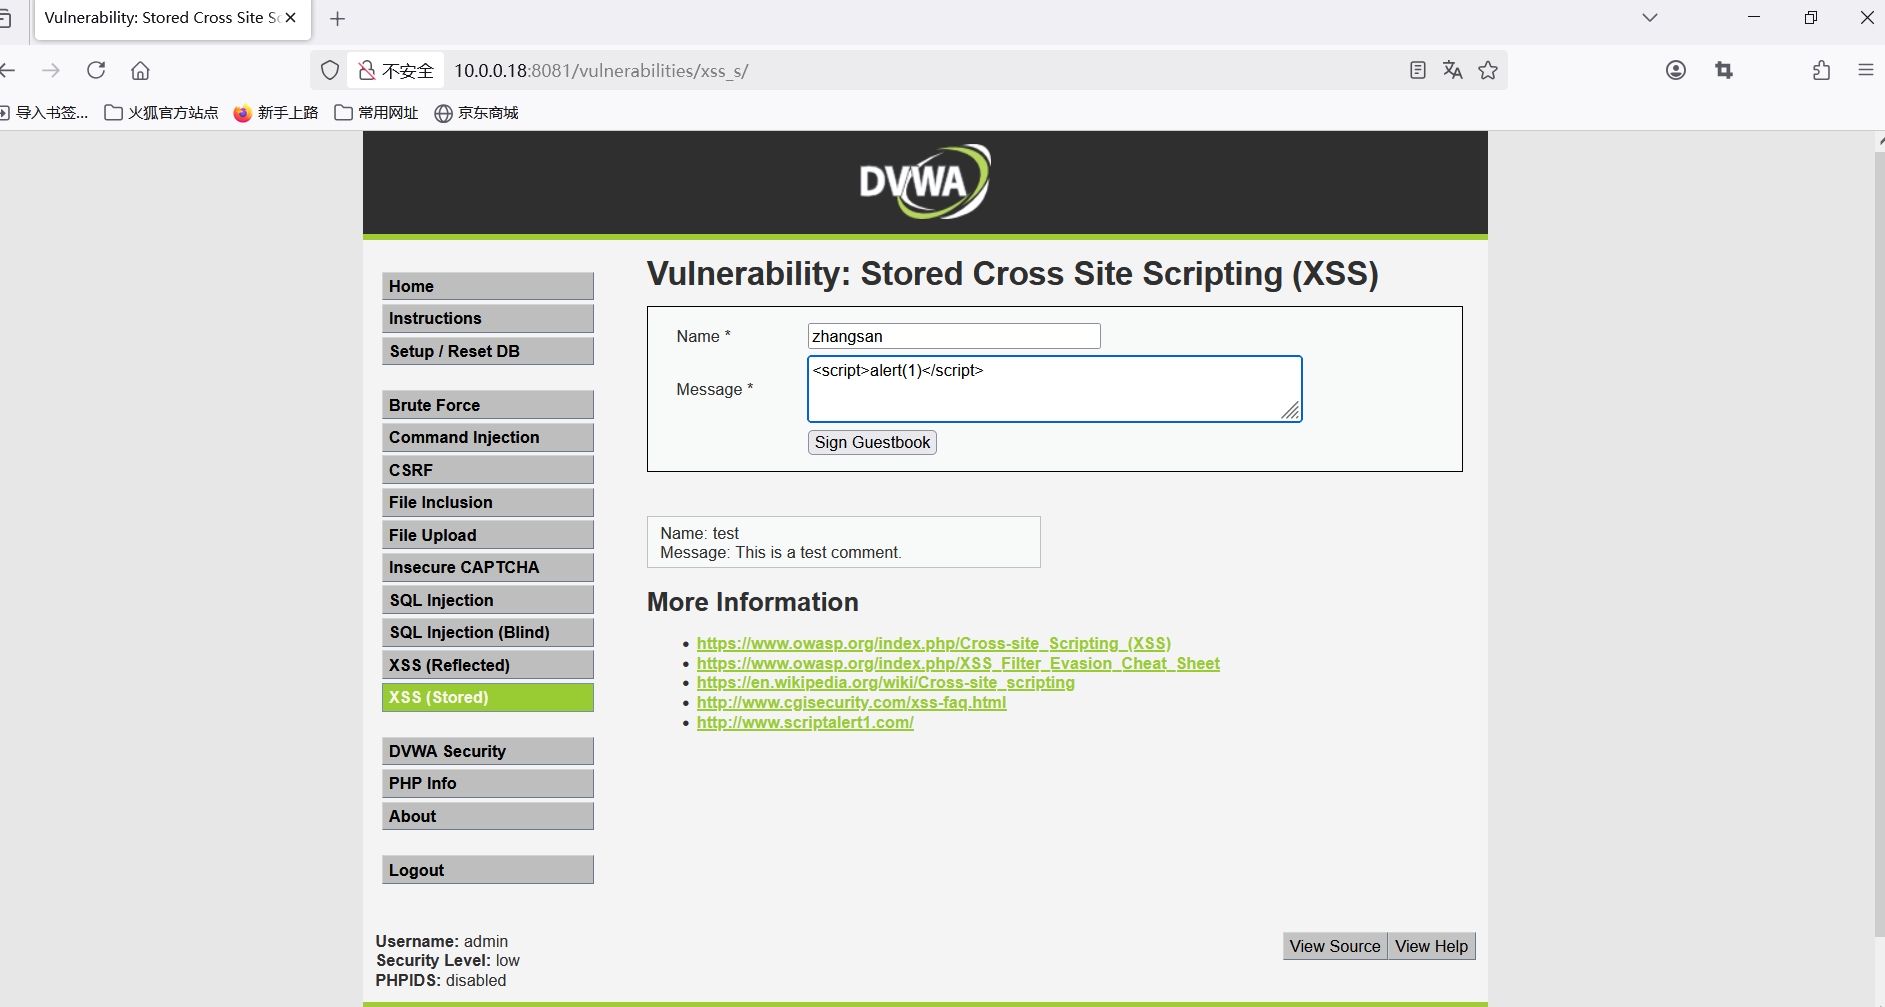Click the Message textarea resize handle

click(x=1291, y=411)
